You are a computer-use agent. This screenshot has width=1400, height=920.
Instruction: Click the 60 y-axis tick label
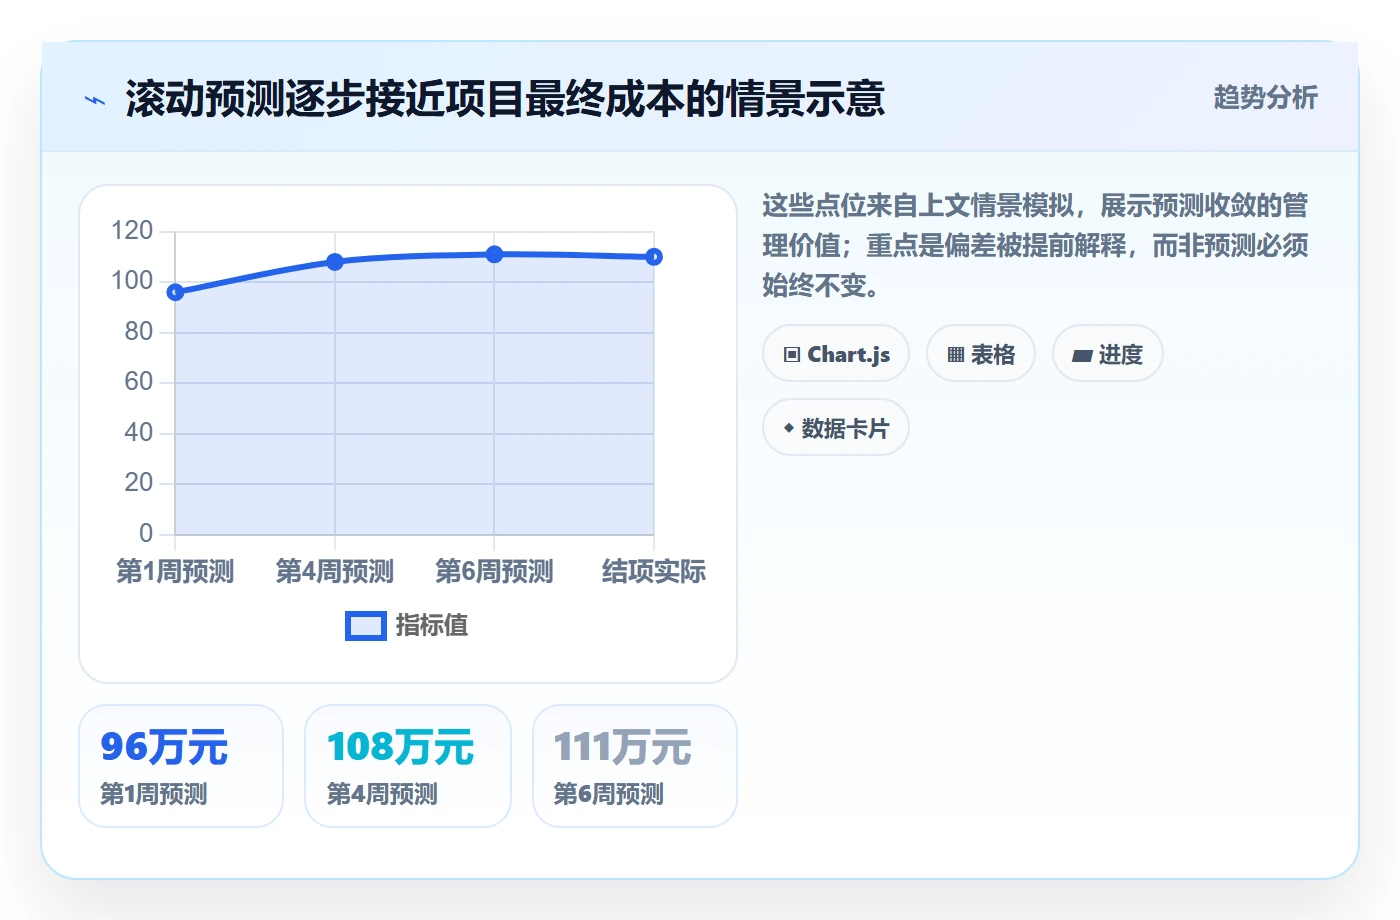coord(139,382)
